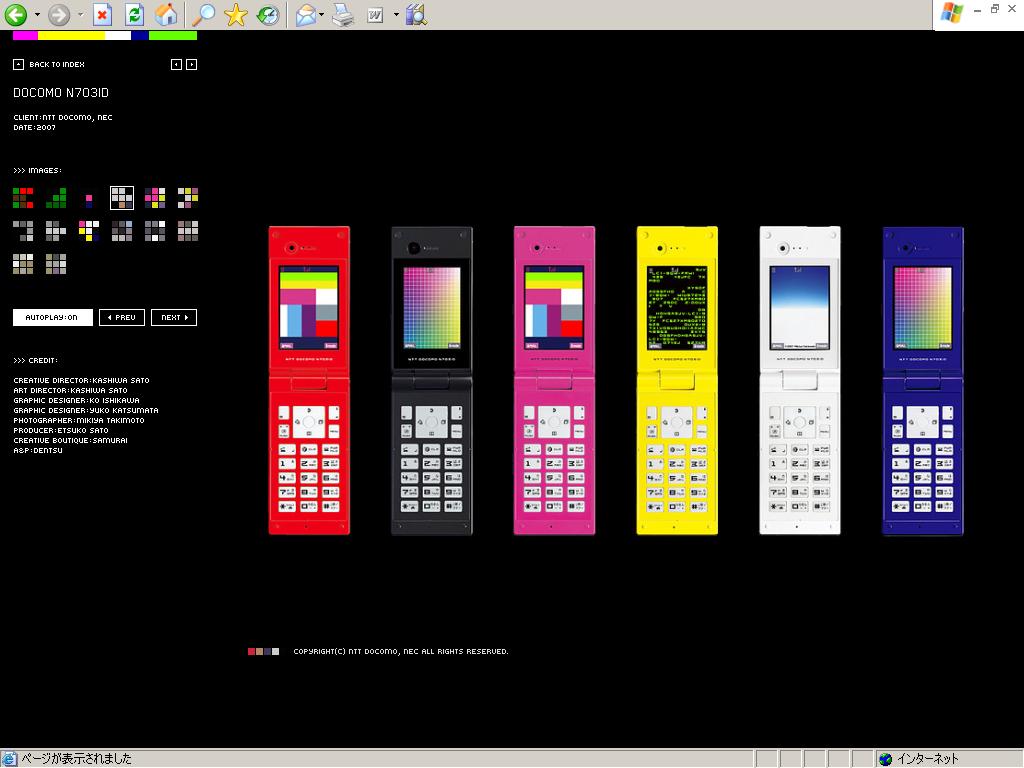Click the Prev button
Screen dimensions: 1024x768
(122, 317)
